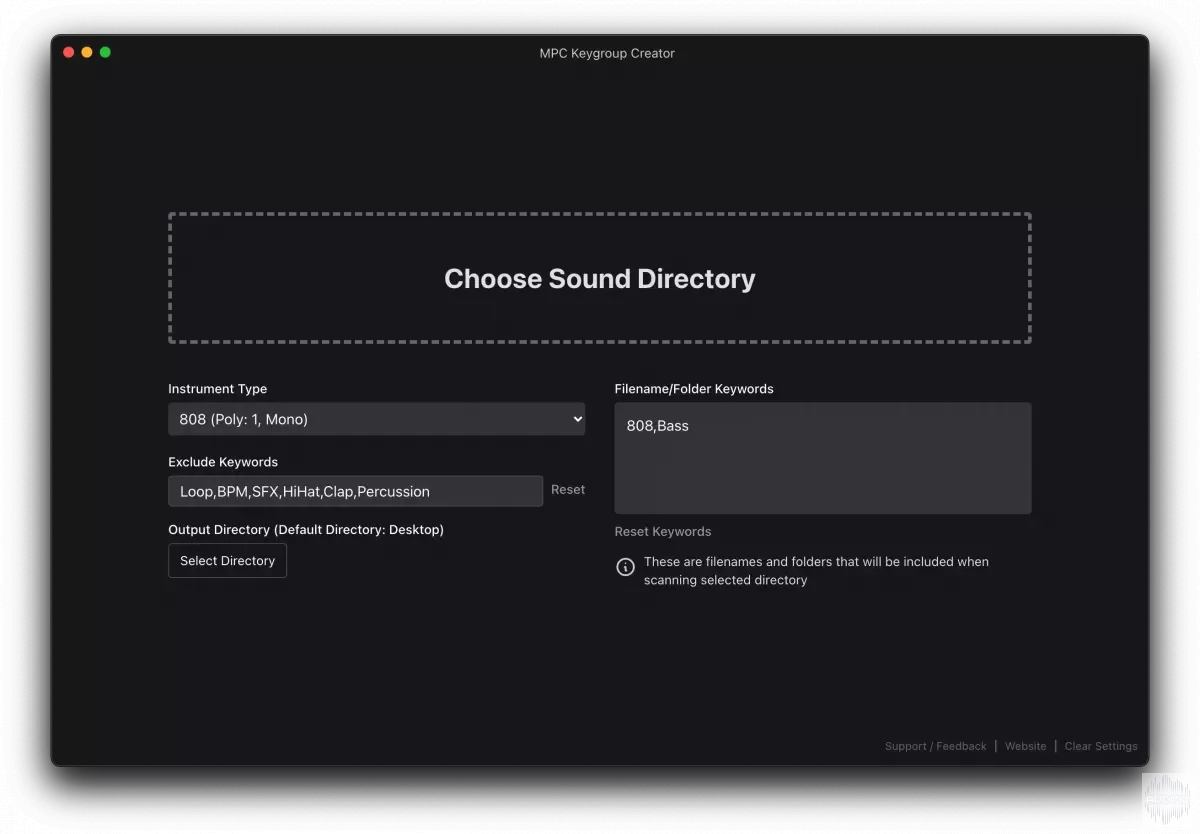The image size is (1200, 834).
Task: Open the Website link
Action: pyautogui.click(x=1026, y=746)
